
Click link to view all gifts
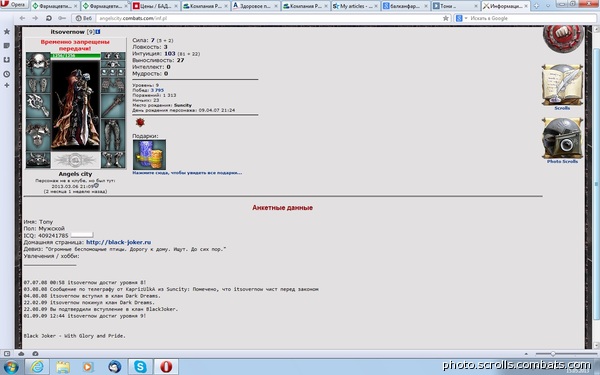tap(187, 173)
